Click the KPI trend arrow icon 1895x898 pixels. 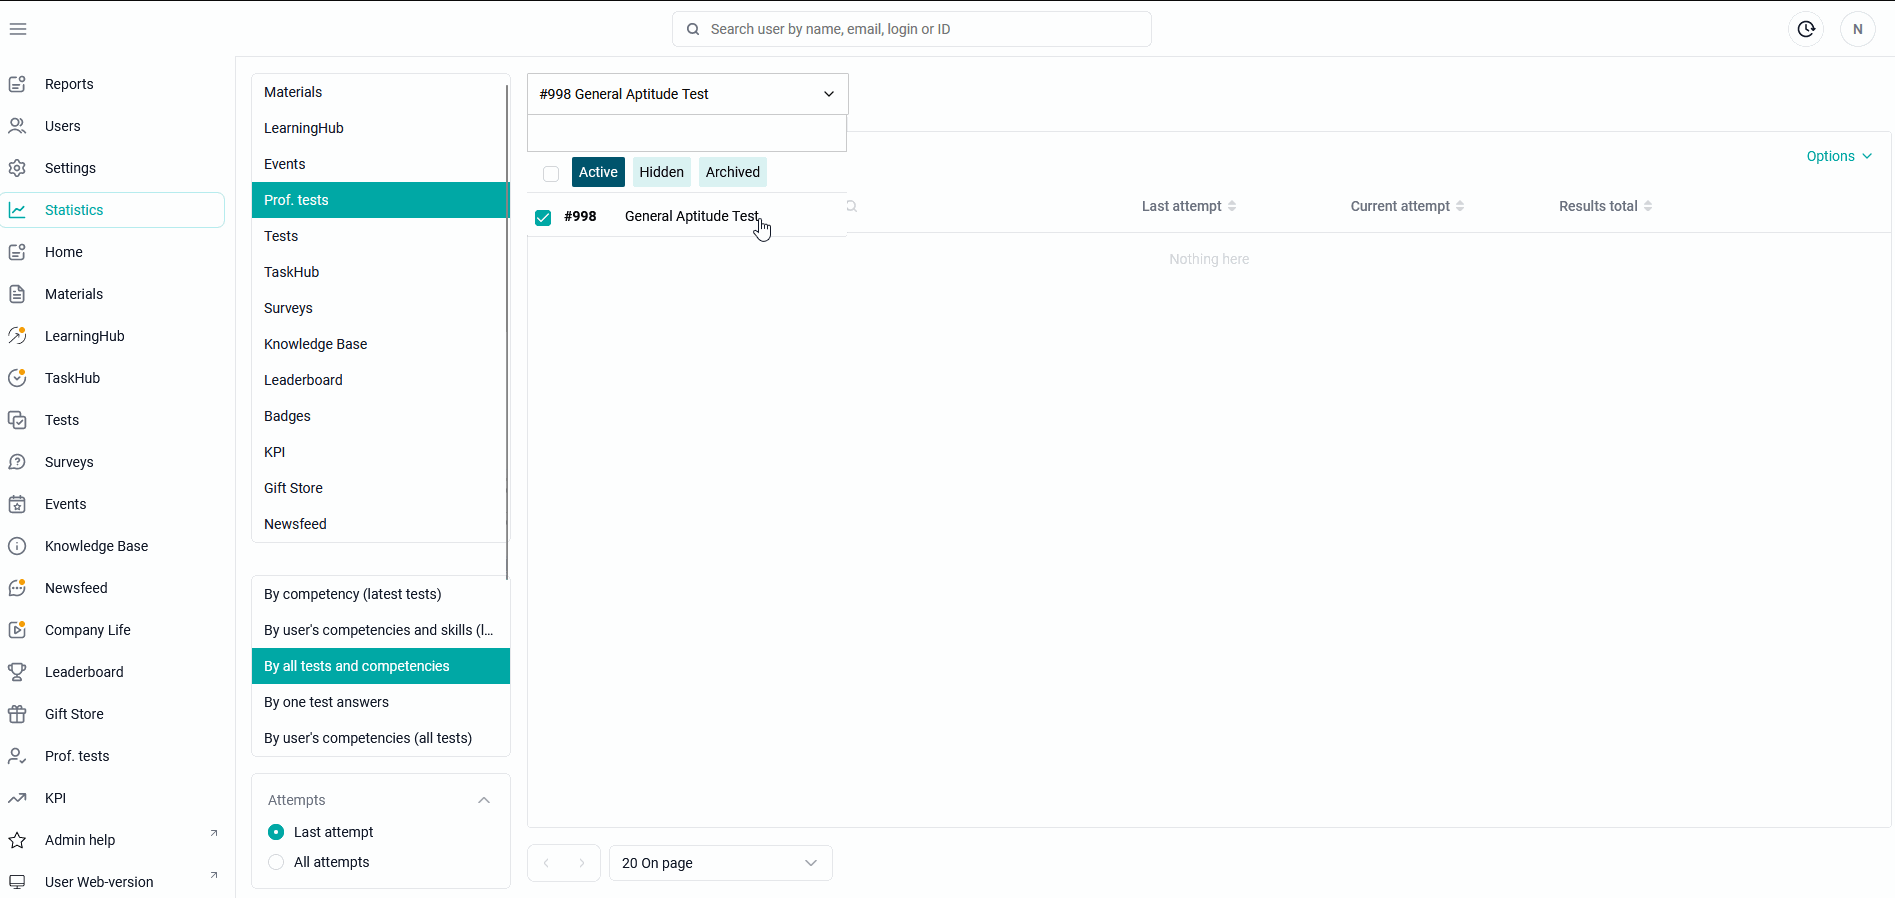coord(17,798)
